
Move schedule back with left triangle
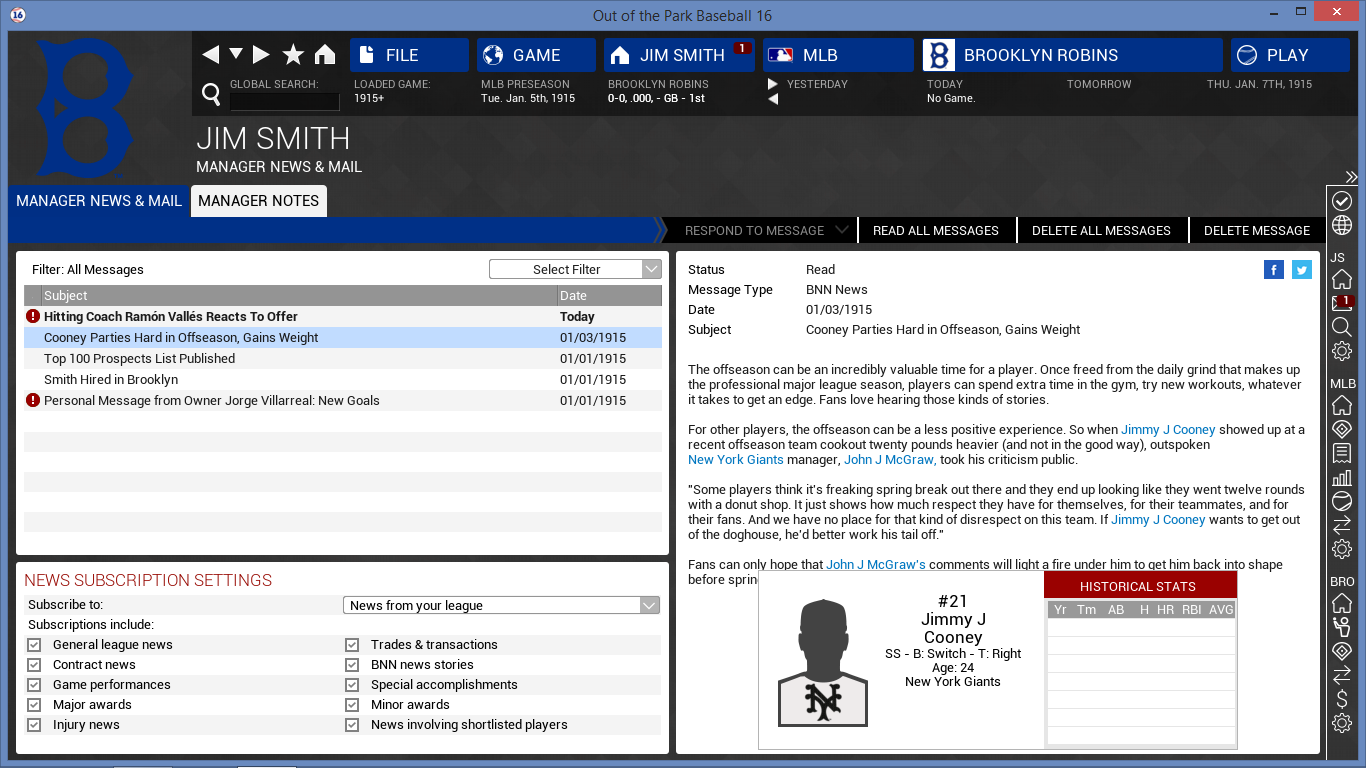[x=772, y=99]
